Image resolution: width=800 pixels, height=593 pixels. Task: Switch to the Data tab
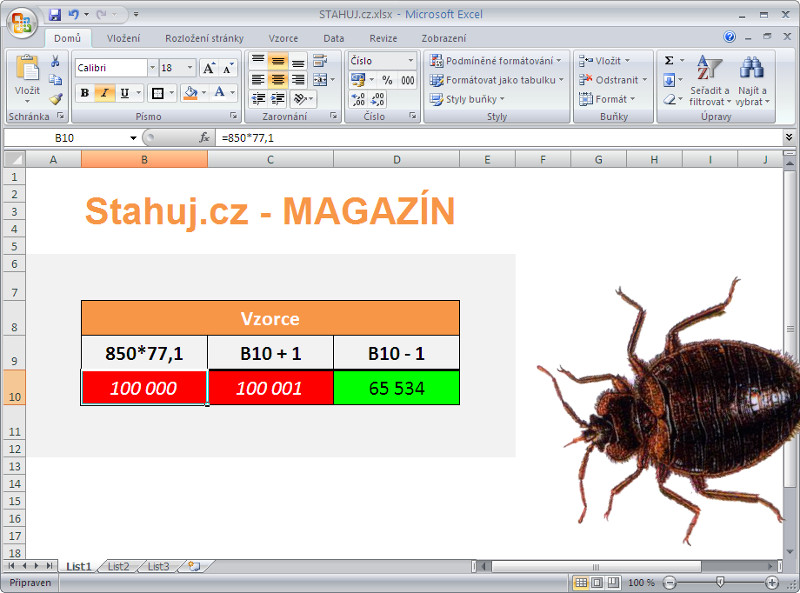point(334,38)
